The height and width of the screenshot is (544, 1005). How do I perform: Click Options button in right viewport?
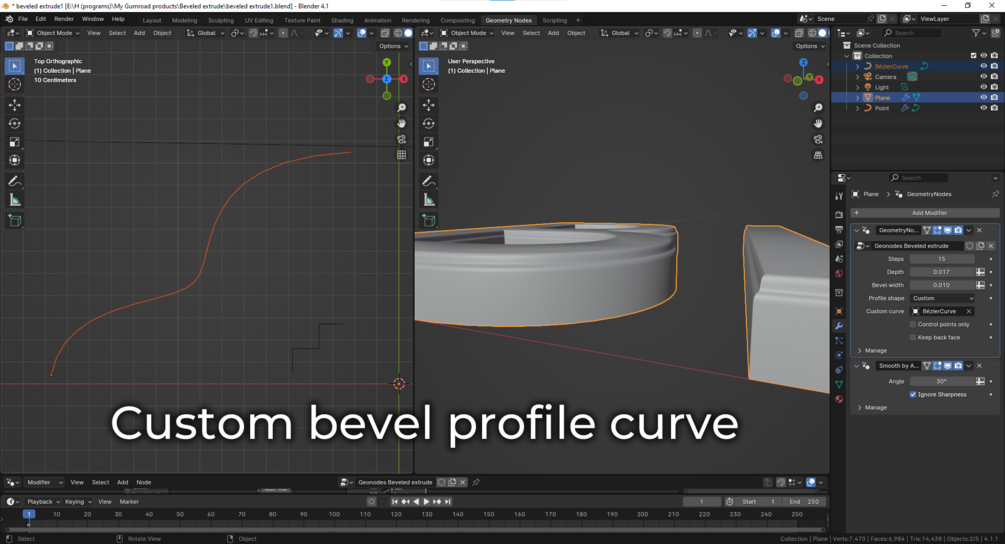pos(809,46)
